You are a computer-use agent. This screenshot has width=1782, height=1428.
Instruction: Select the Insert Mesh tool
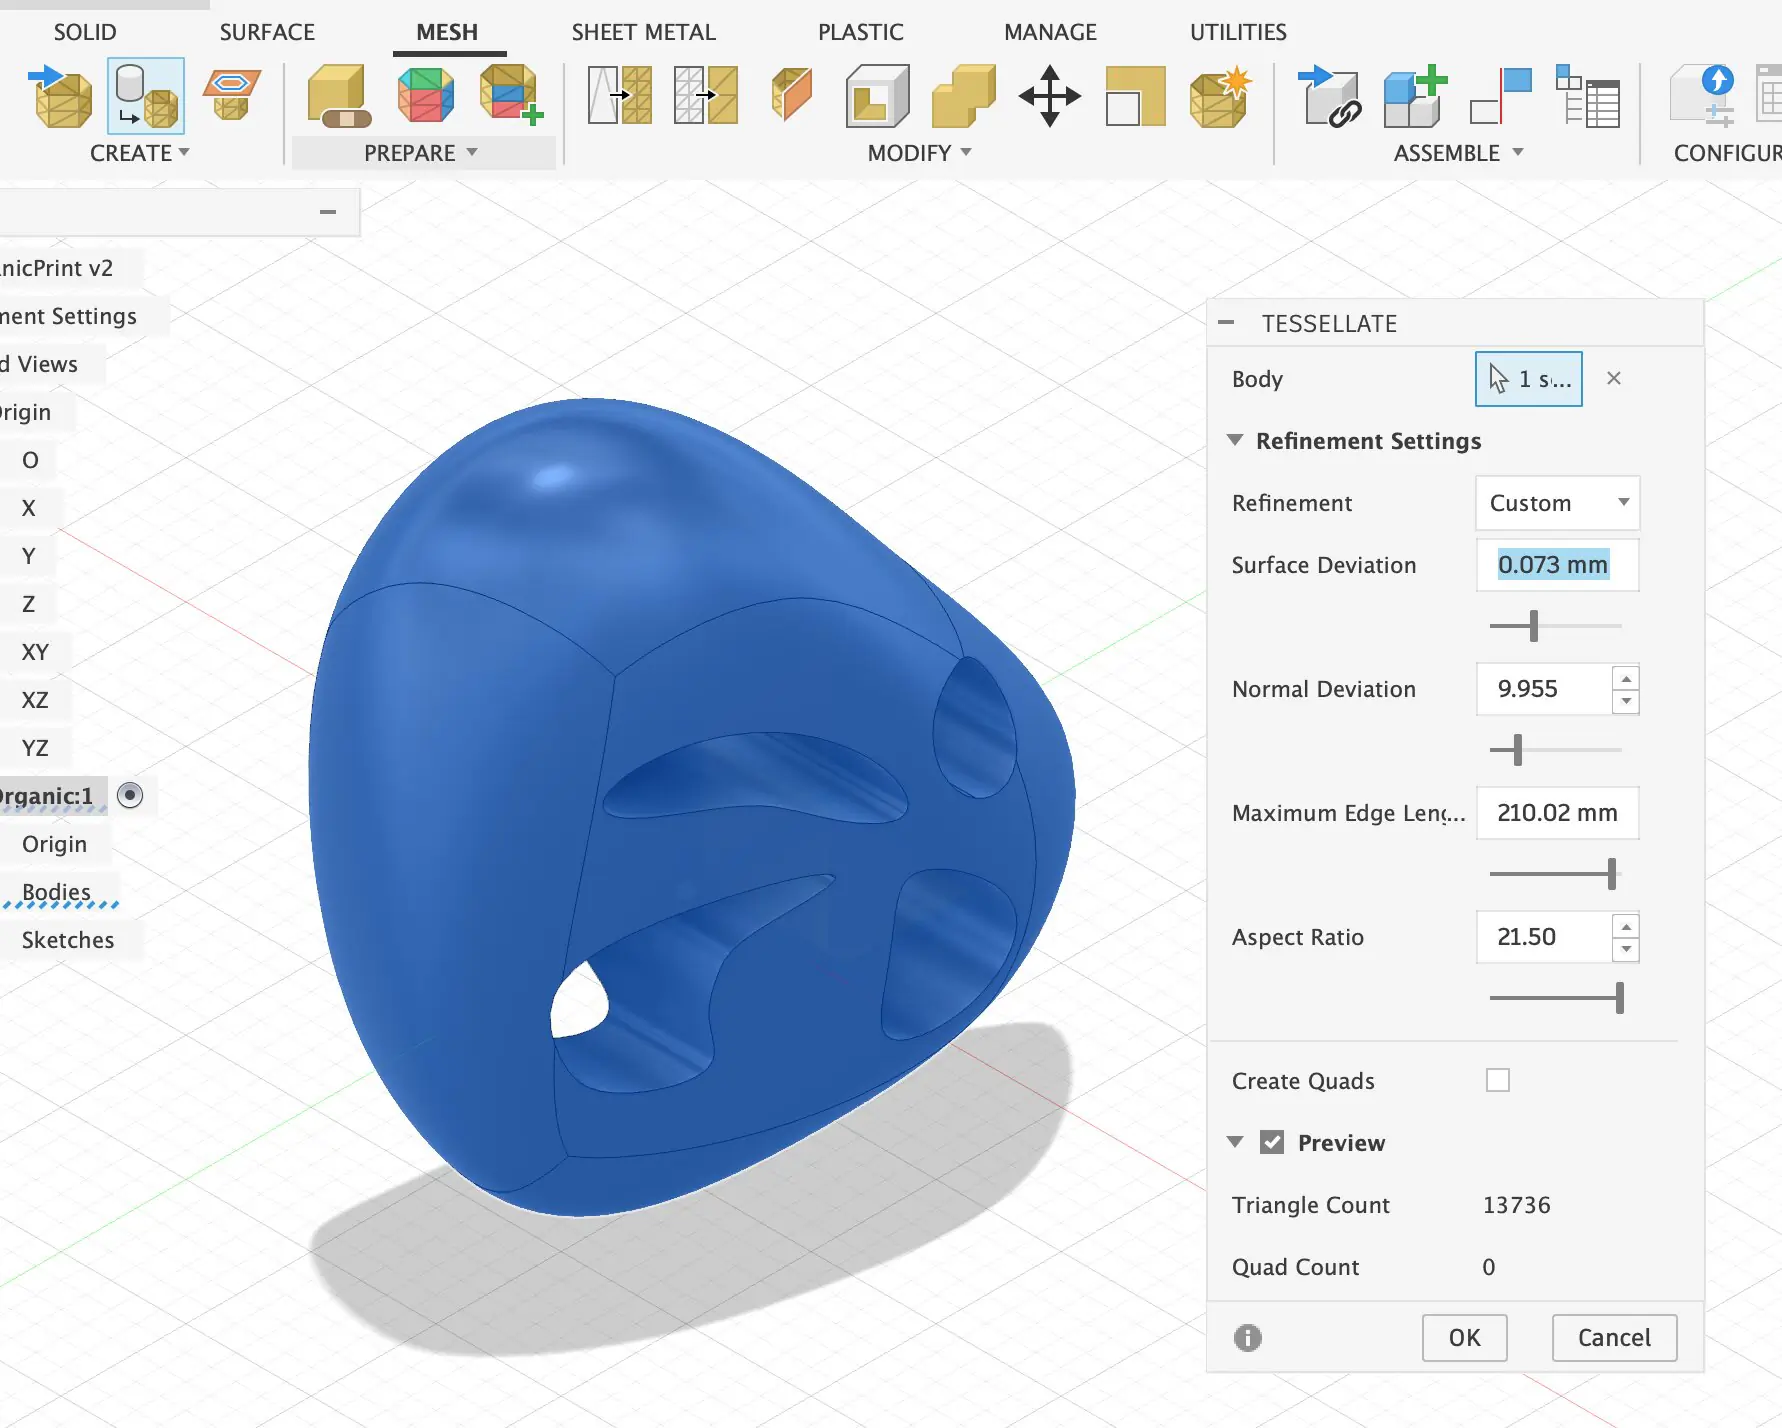(x=62, y=97)
